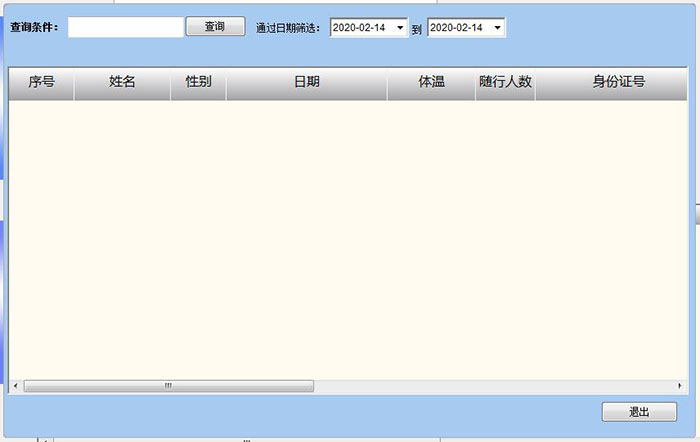Click the horizontal scrollbar right arrow
Screen dimensions: 700x442
tap(680, 386)
